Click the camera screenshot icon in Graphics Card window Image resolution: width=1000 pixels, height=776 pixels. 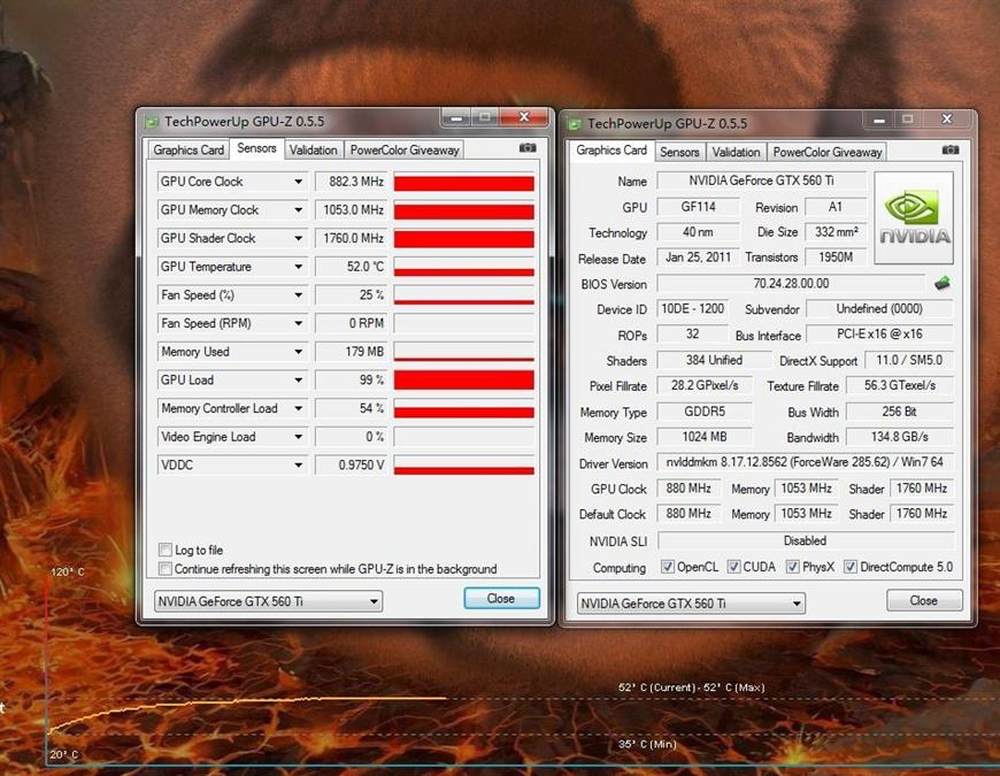tap(950, 150)
